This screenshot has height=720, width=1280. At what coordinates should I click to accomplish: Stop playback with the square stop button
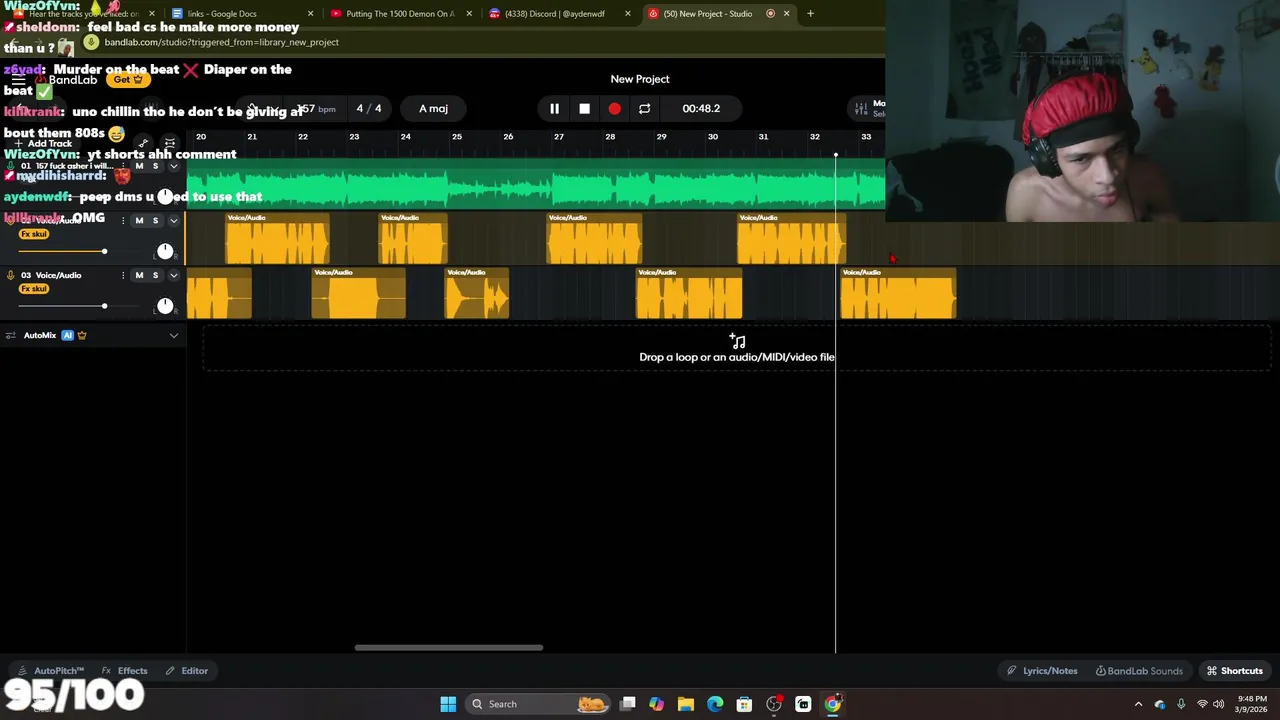[x=584, y=108]
